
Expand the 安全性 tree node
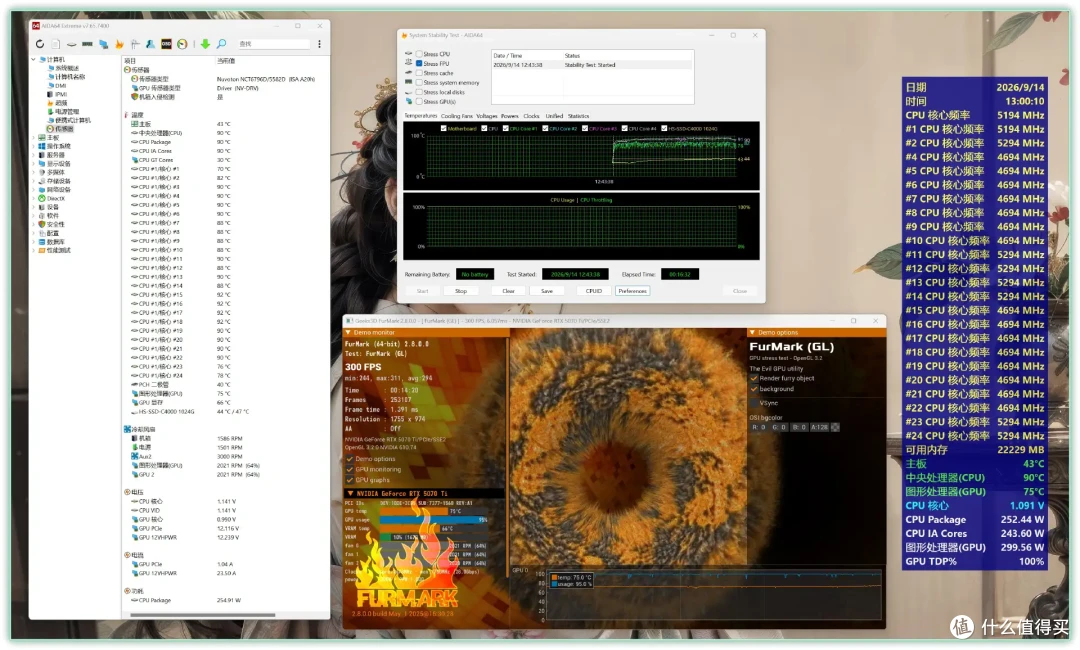click(34, 224)
